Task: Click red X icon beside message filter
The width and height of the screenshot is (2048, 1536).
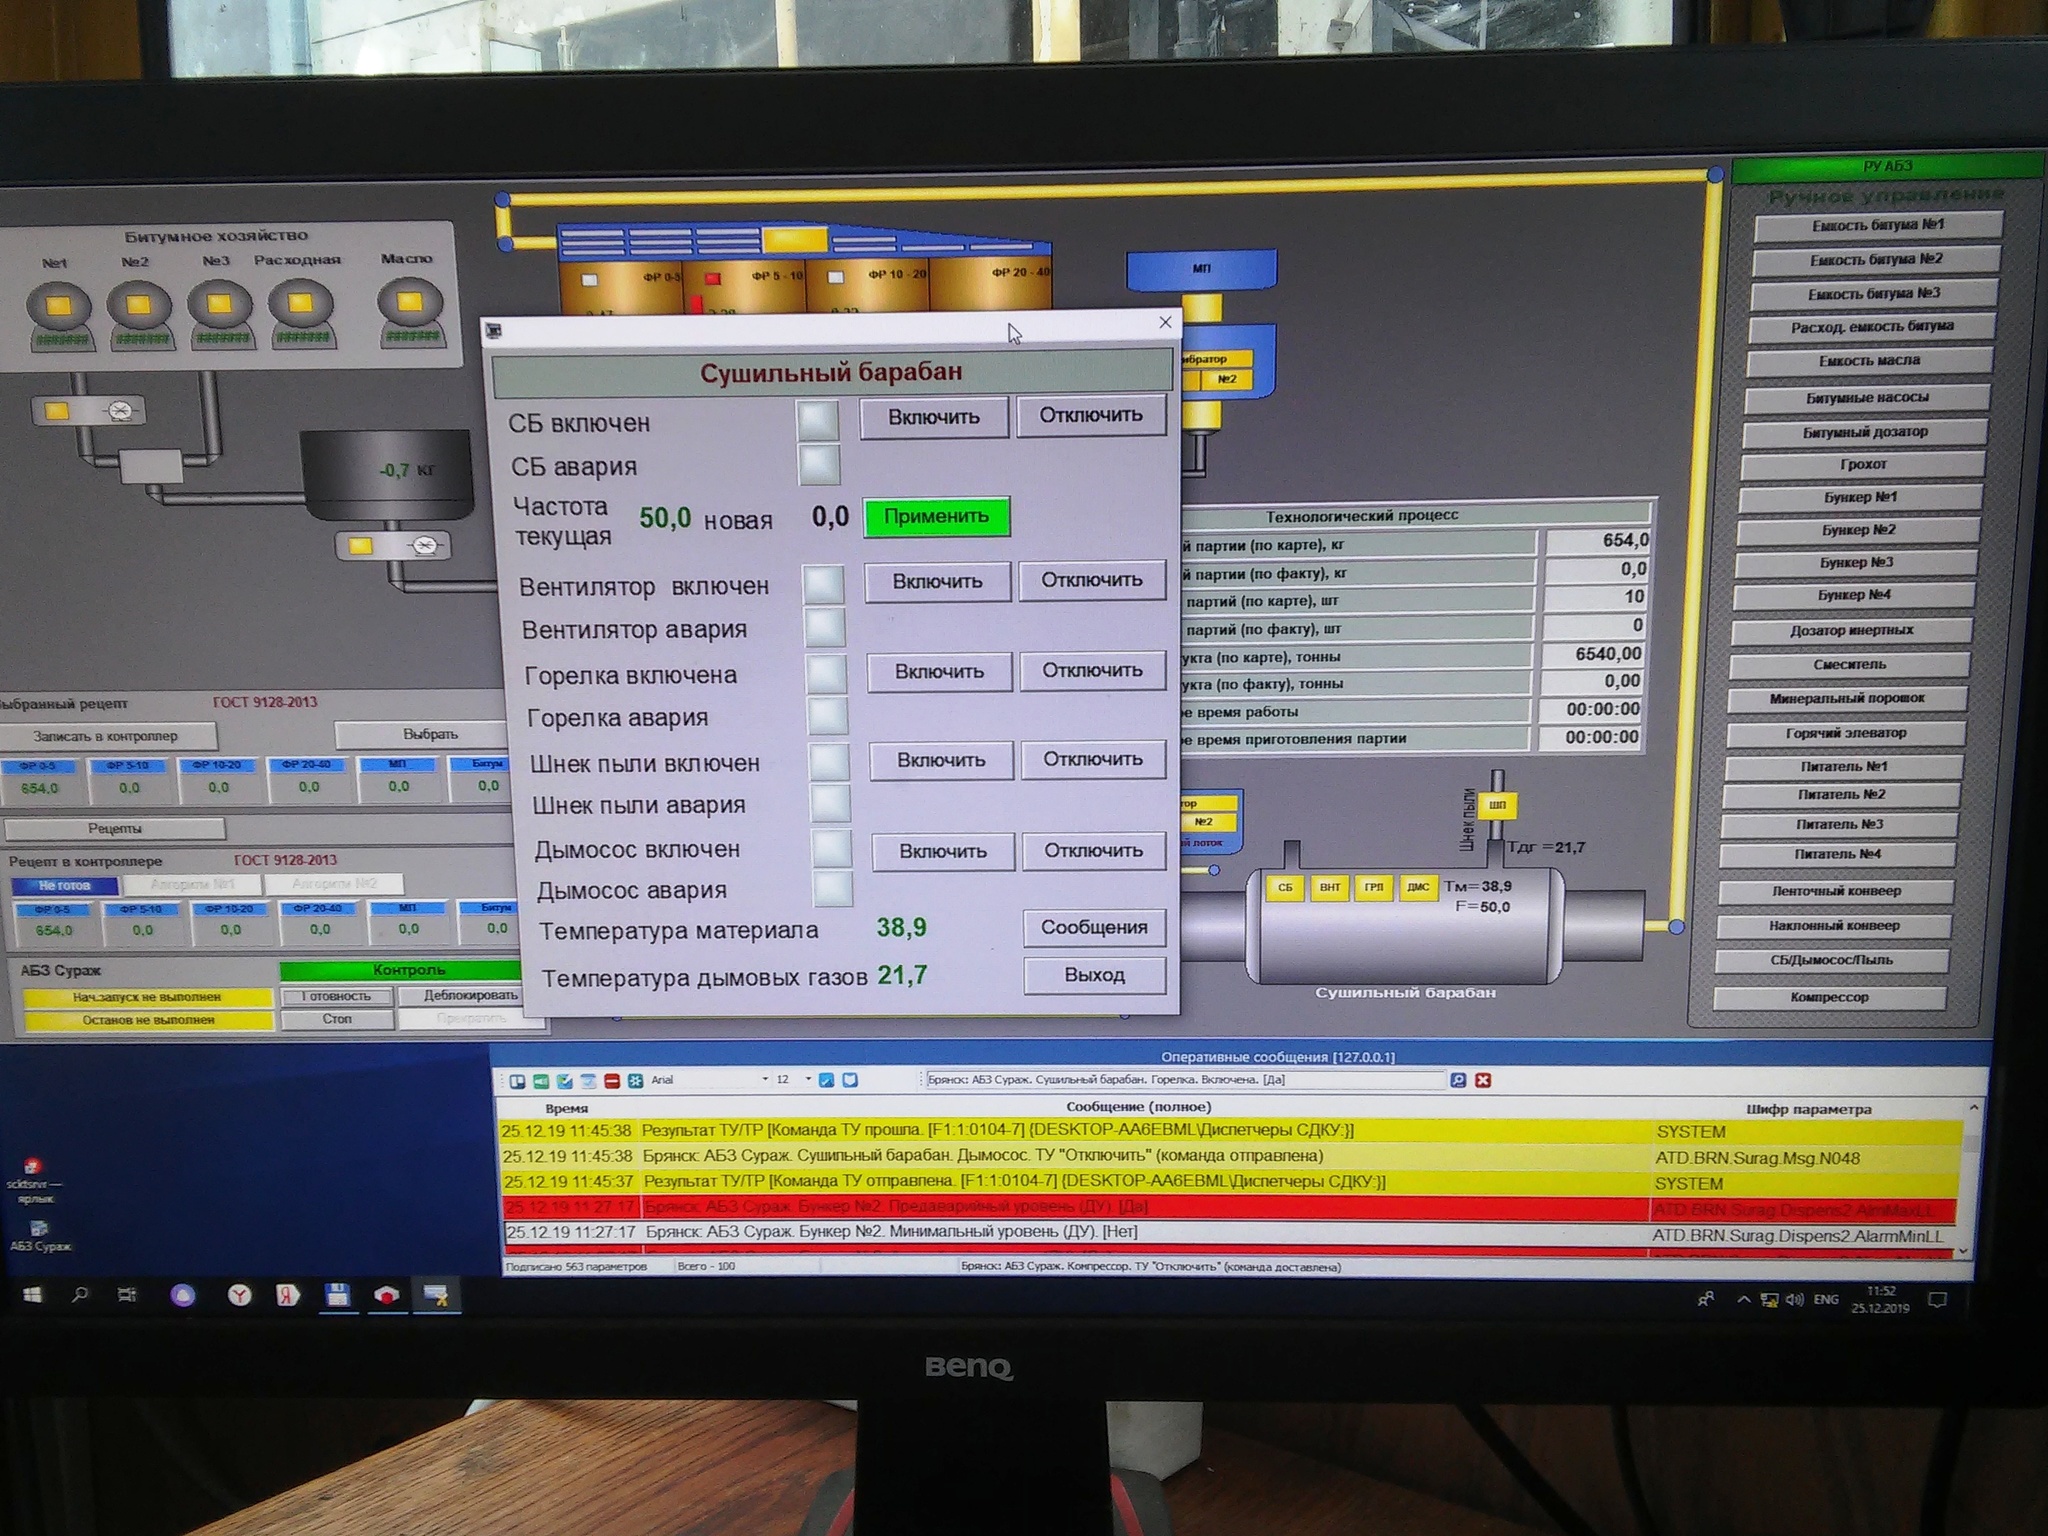Action: [1483, 1080]
